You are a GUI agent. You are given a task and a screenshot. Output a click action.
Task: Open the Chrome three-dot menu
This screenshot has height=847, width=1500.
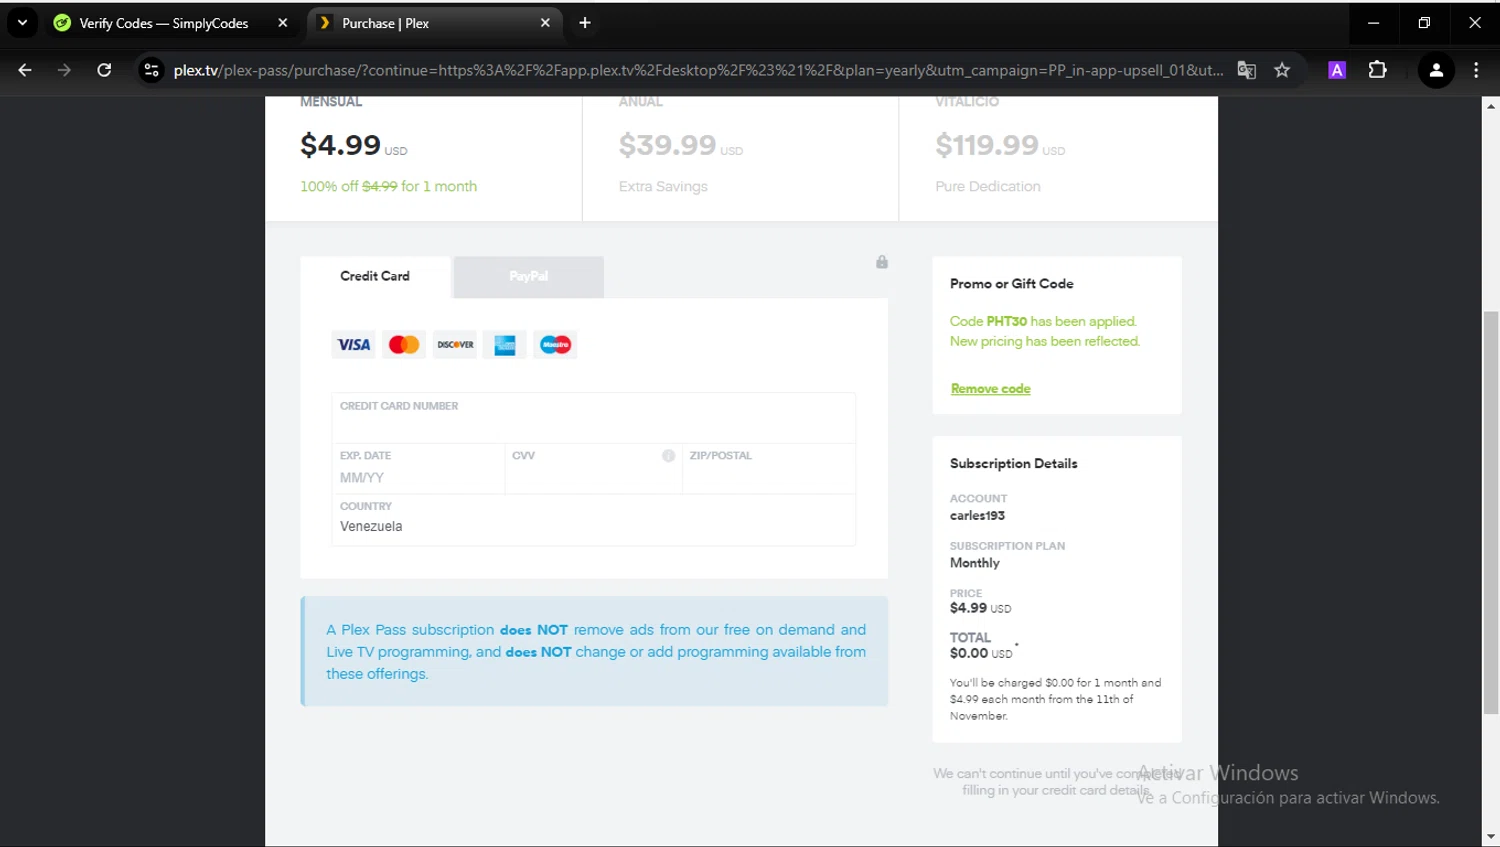[x=1476, y=70]
